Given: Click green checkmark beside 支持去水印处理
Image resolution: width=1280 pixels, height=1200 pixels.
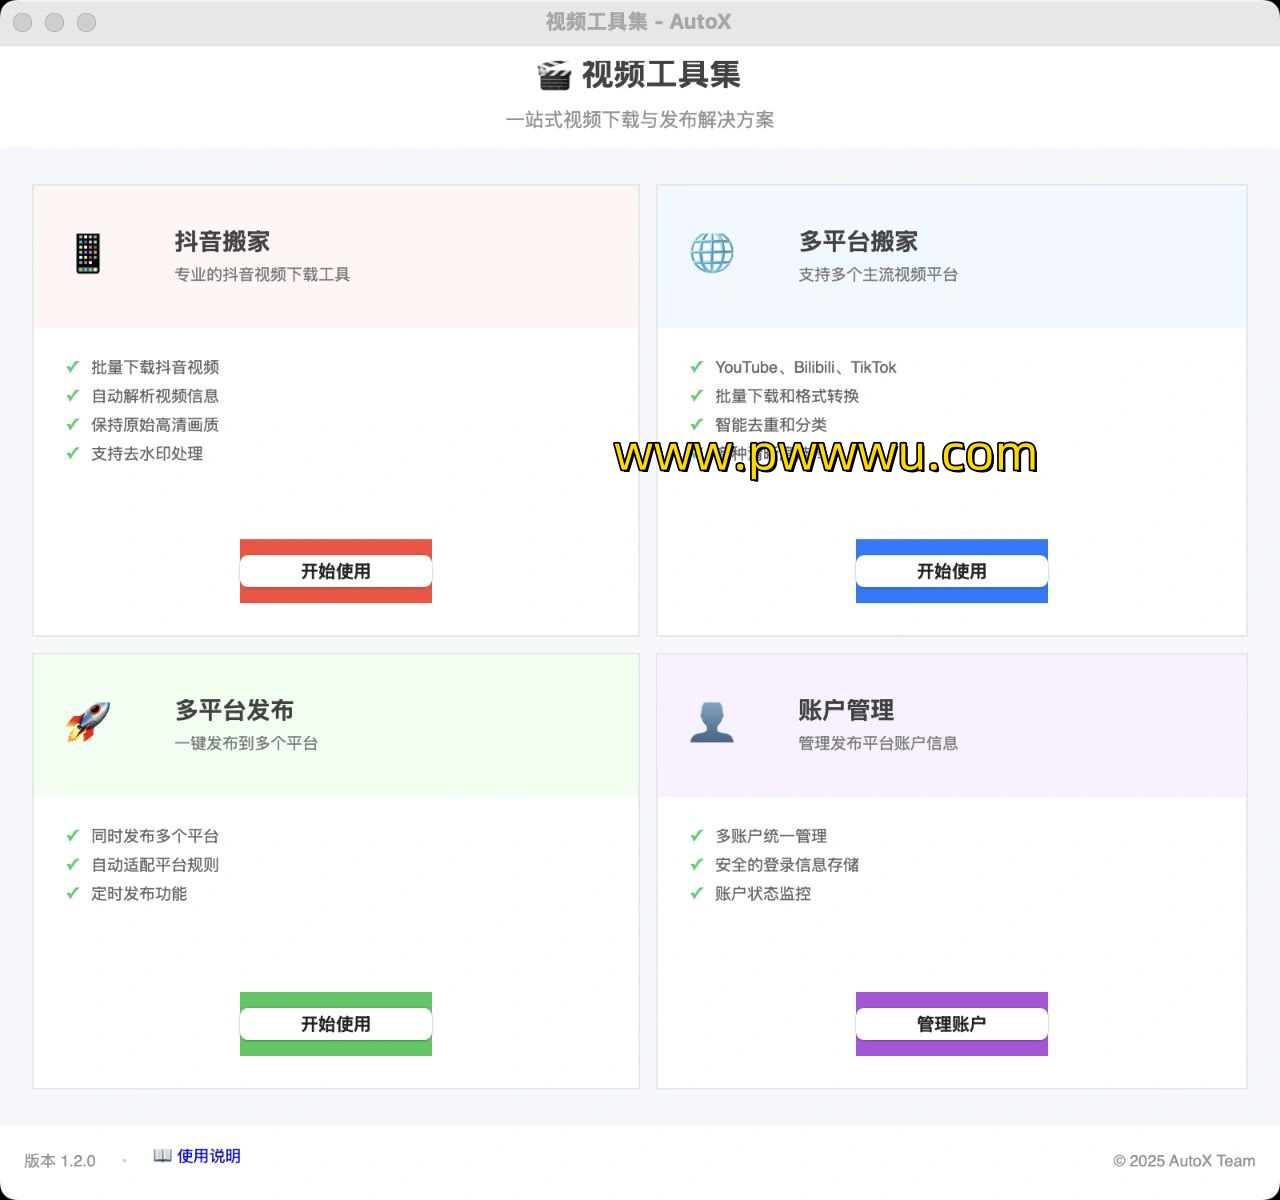Looking at the screenshot, I should click(x=72, y=454).
